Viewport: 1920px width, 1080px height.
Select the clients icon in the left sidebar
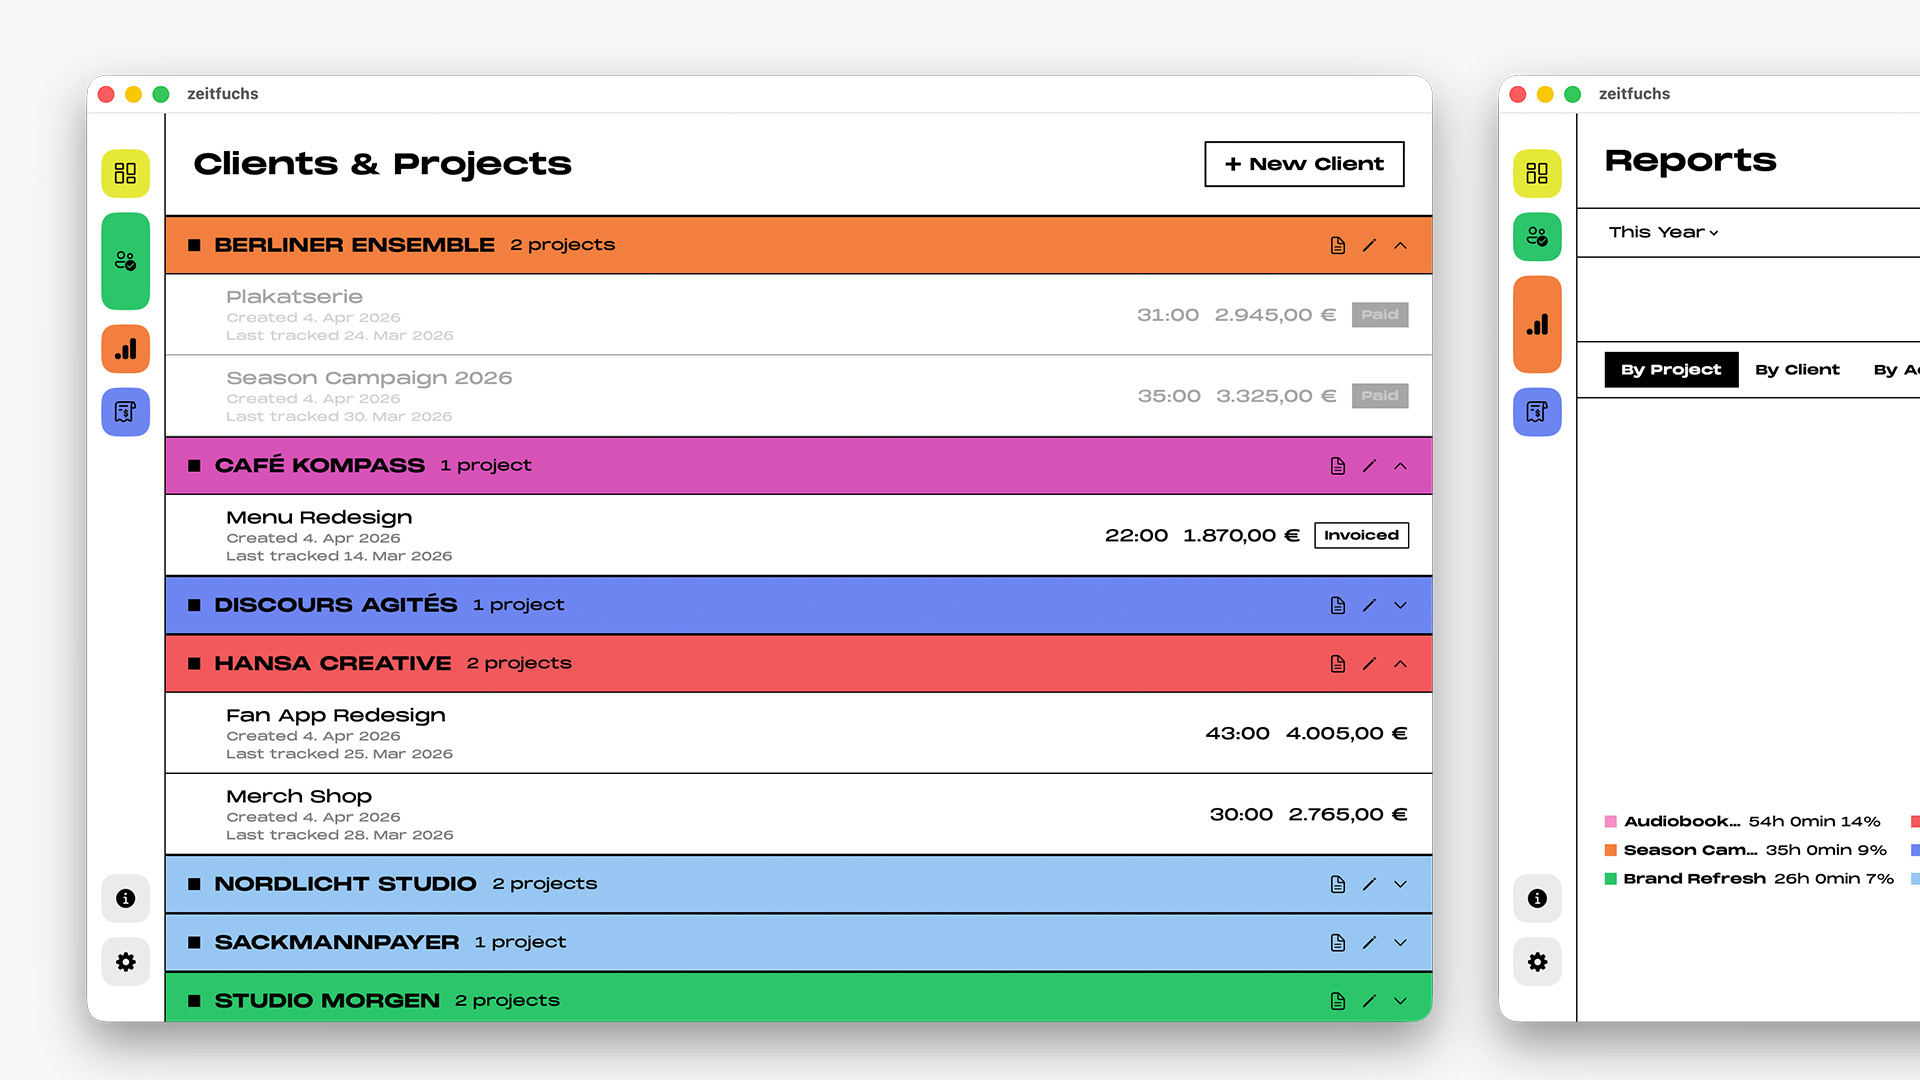pos(125,261)
